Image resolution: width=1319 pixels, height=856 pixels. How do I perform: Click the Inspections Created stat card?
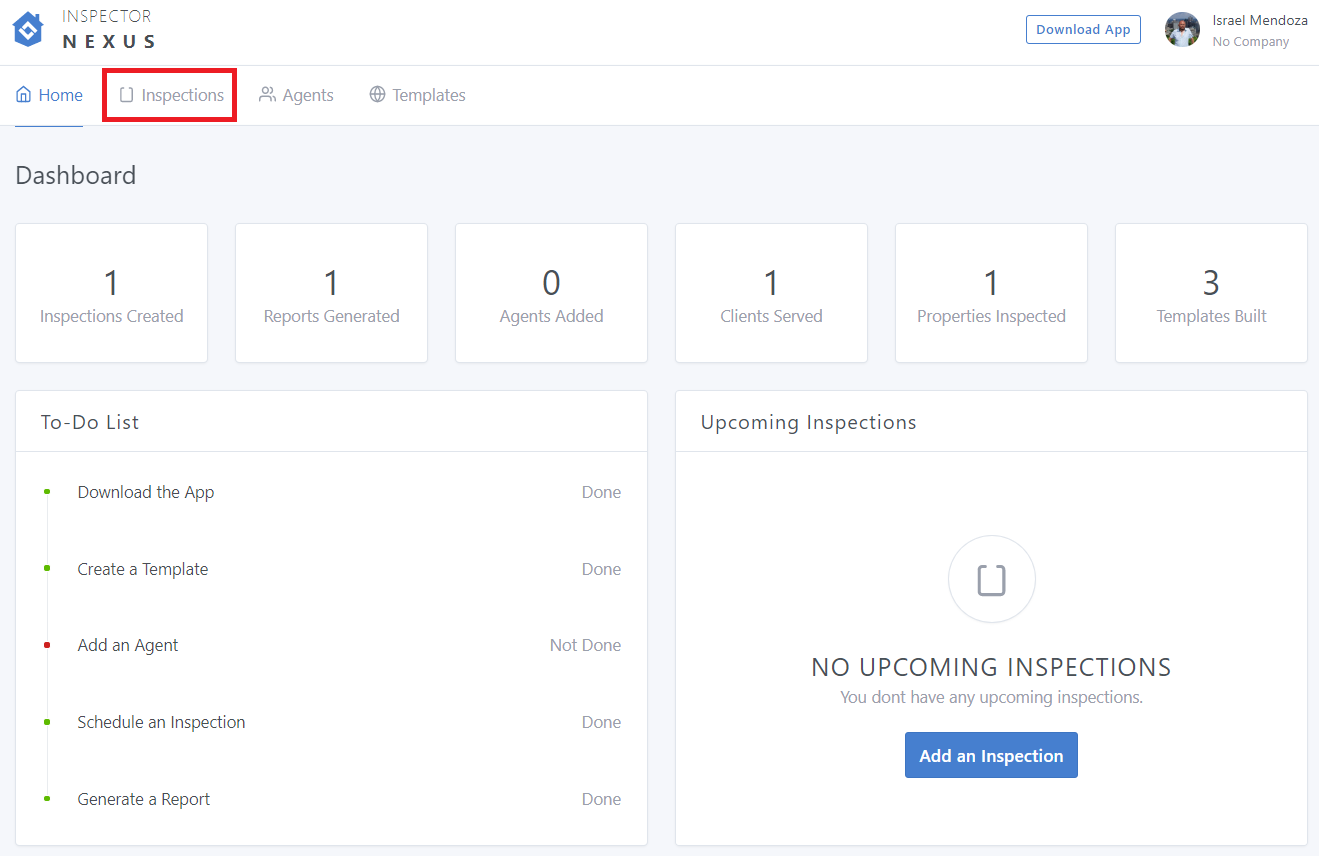[112, 293]
